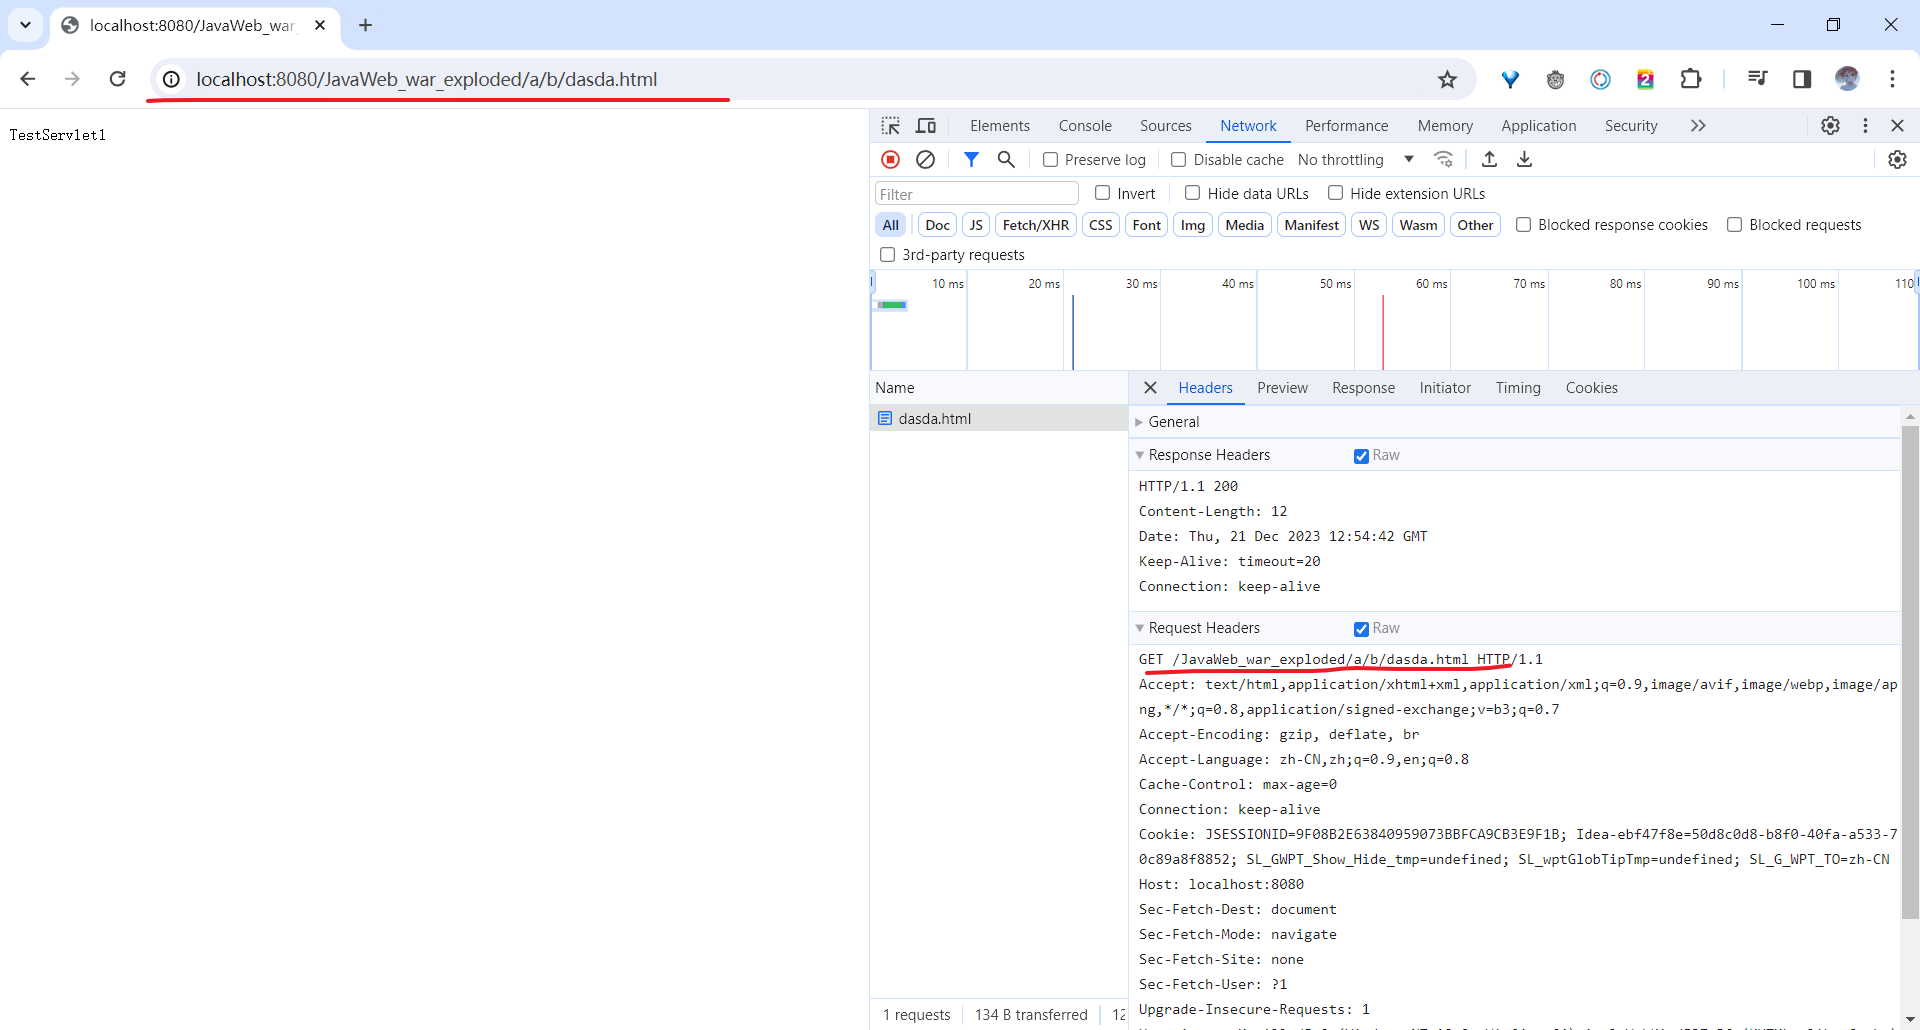The width and height of the screenshot is (1920, 1030).
Task: Switch to the Console tab
Action: point(1085,126)
